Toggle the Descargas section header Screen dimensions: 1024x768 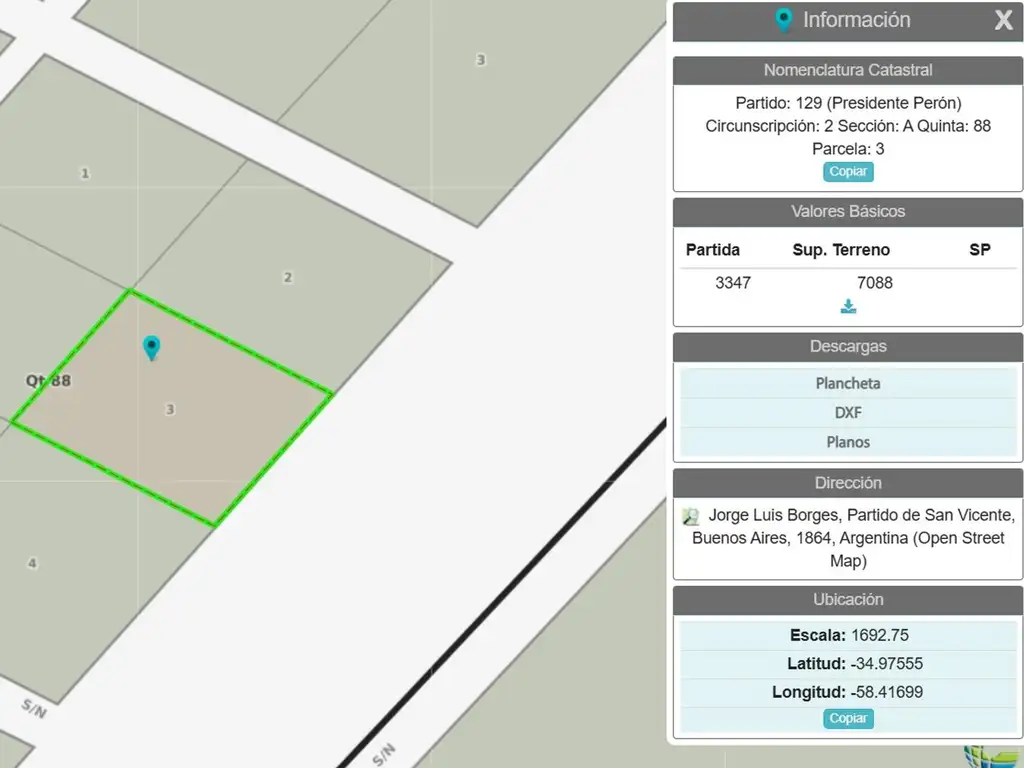click(848, 347)
